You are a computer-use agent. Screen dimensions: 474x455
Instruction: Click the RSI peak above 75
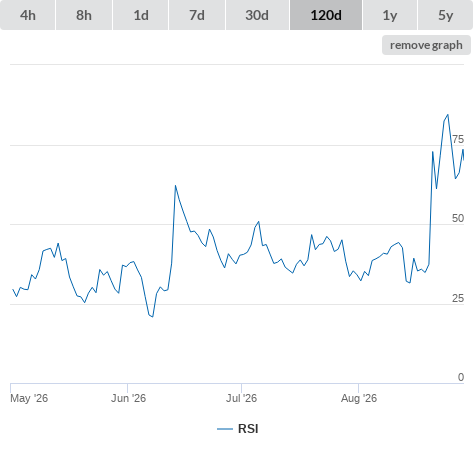[x=448, y=115]
